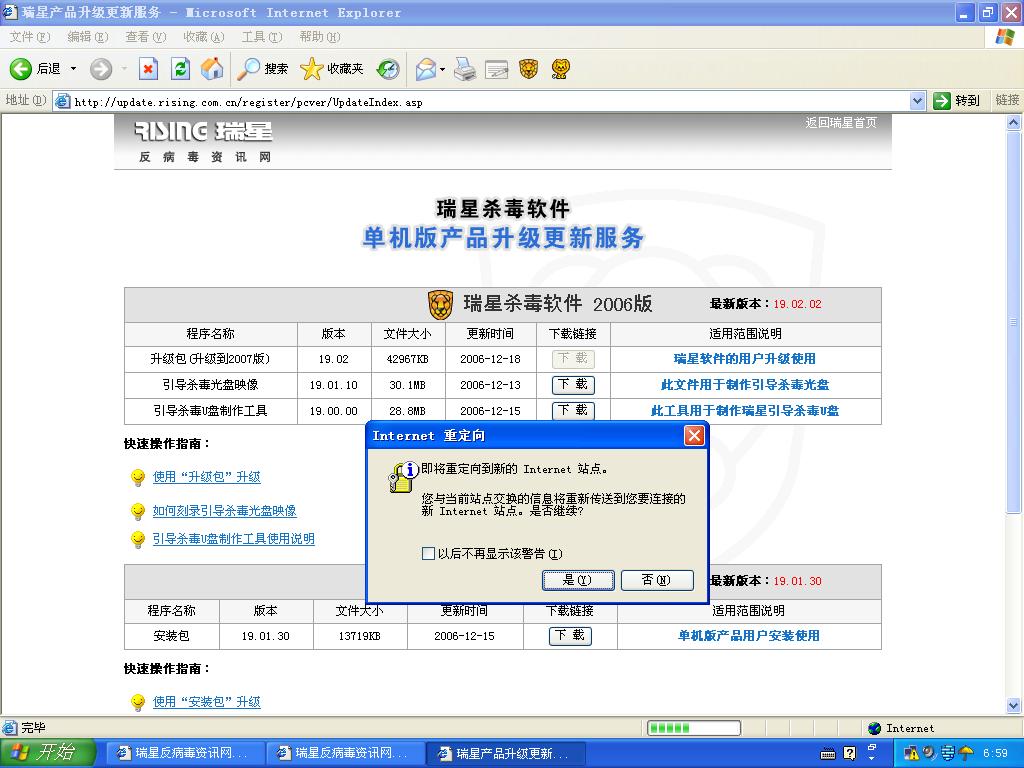
Task: Download the 安装包 19.01.30
Action: [x=570, y=635]
